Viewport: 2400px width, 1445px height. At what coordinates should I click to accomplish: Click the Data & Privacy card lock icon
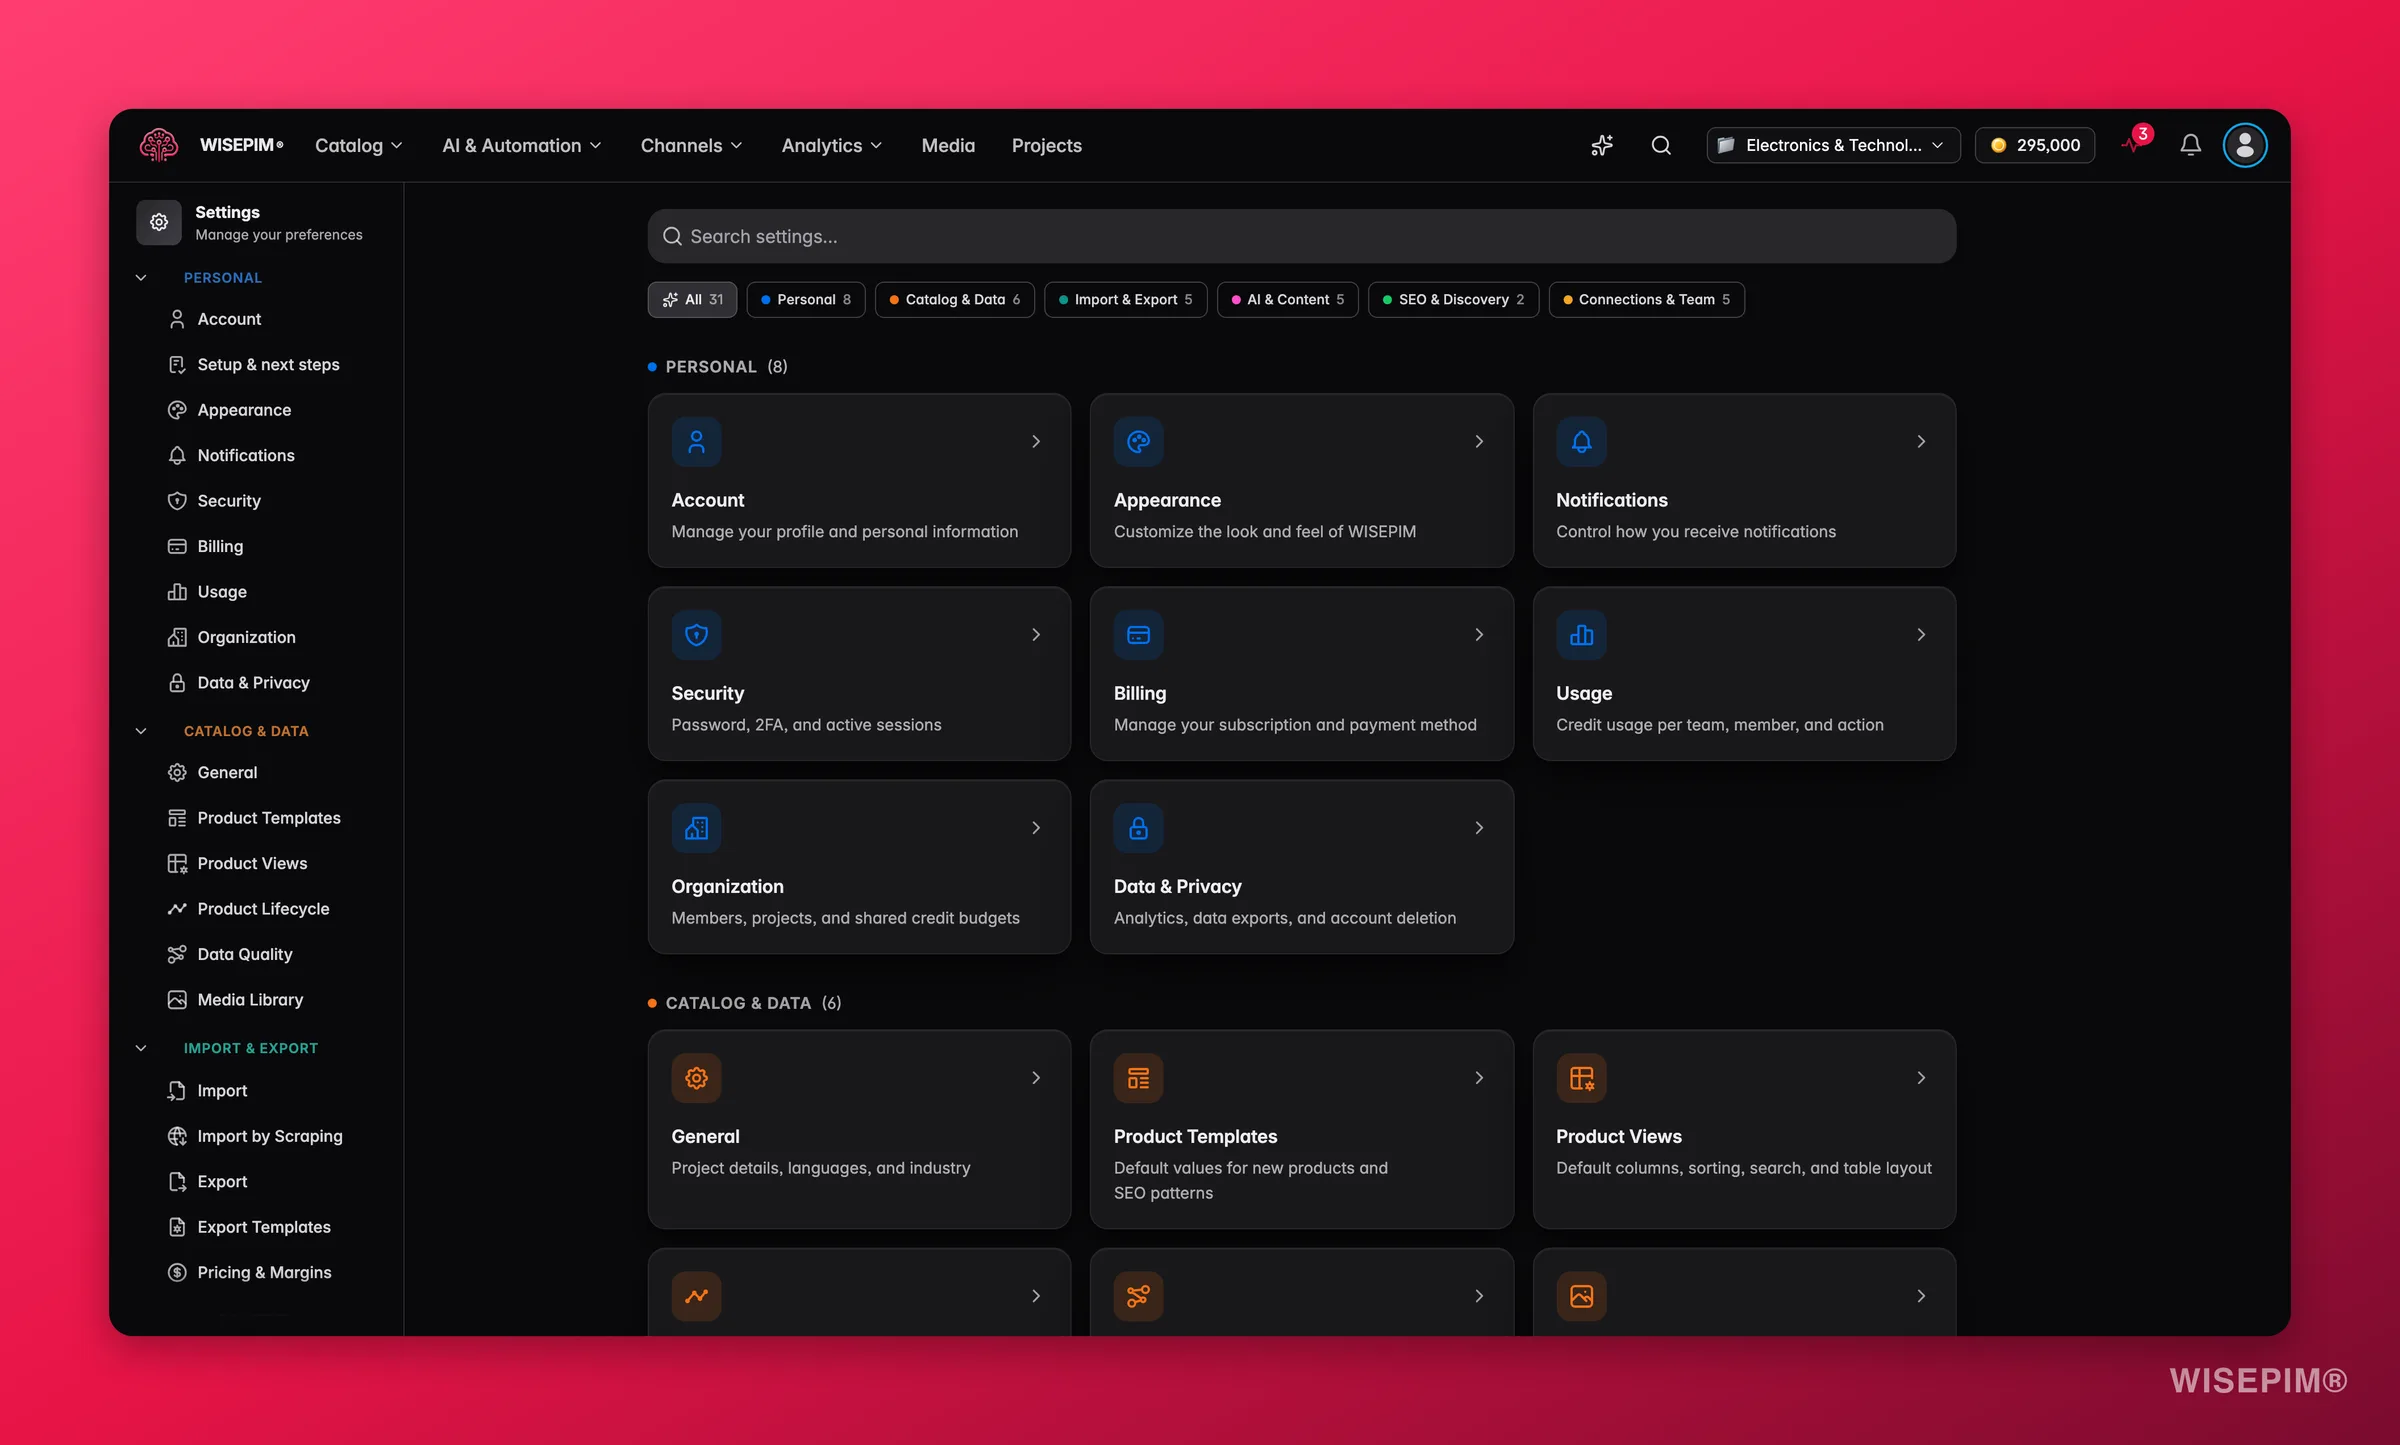[x=1139, y=827]
